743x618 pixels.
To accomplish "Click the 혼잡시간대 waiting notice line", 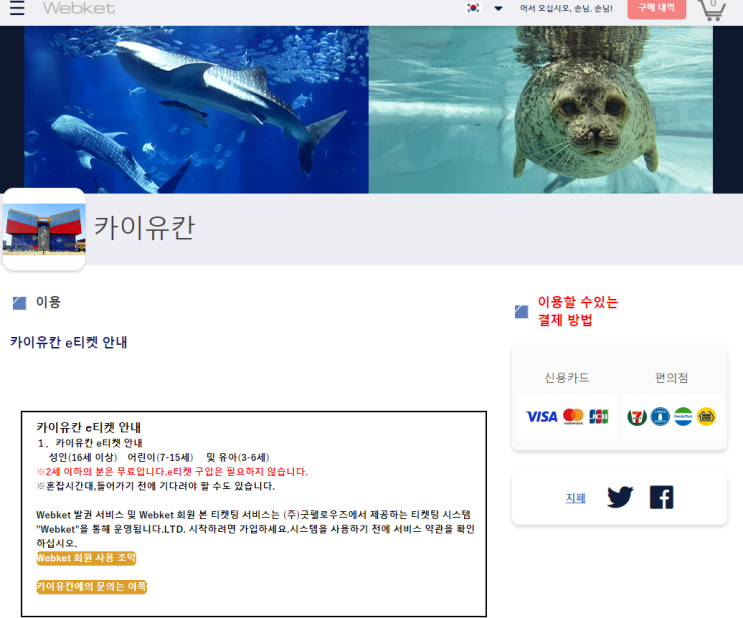I will [x=155, y=486].
